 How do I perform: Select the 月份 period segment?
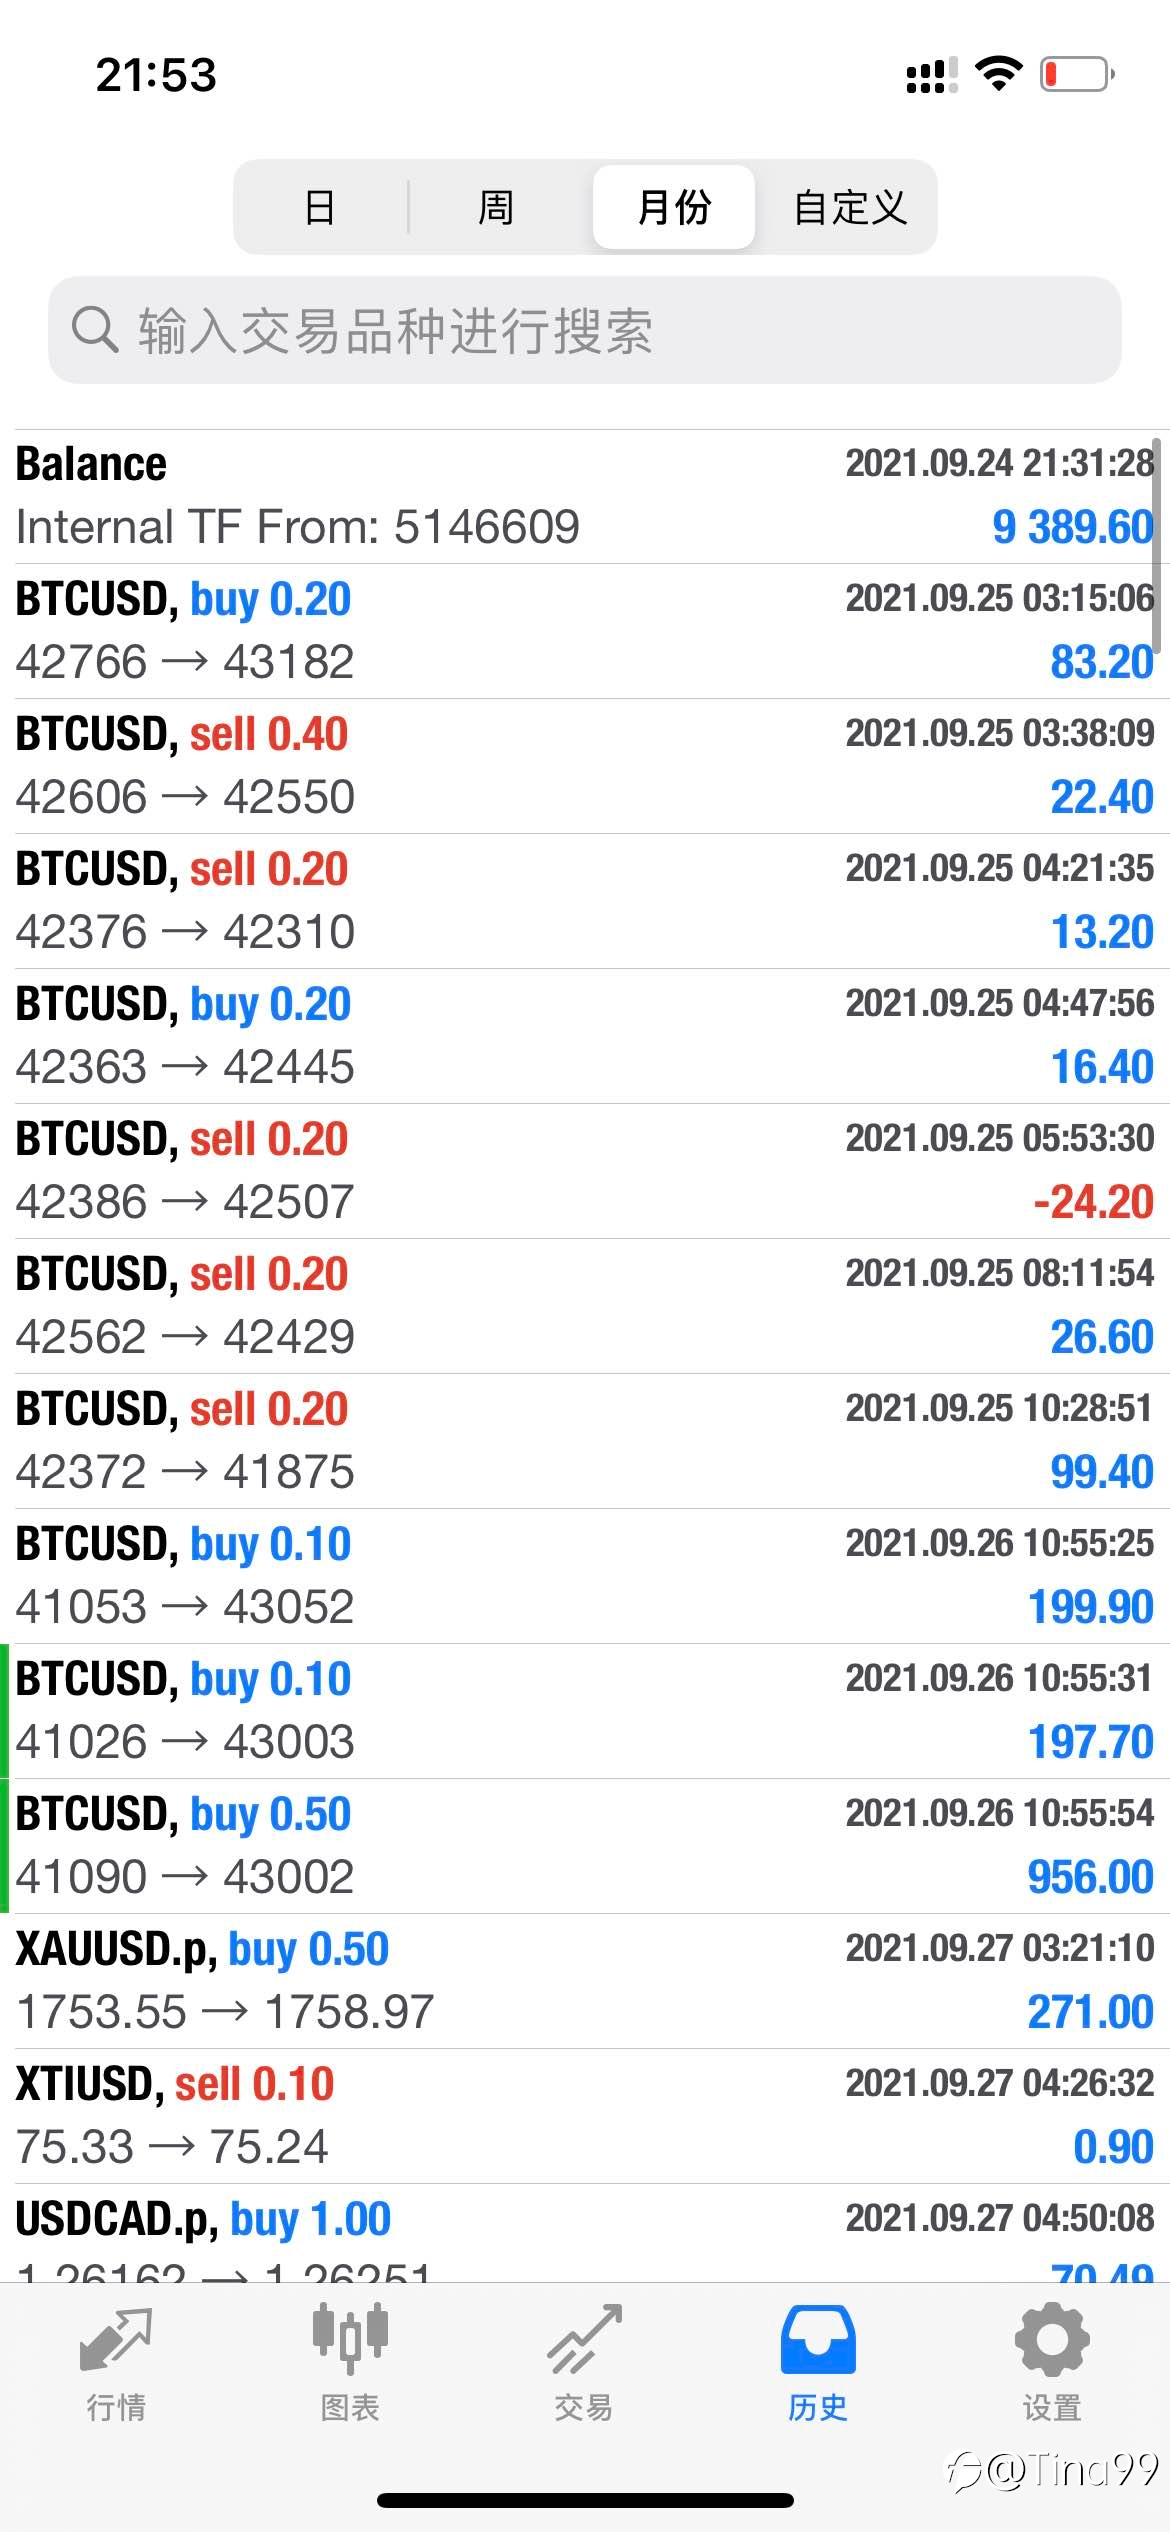point(673,207)
